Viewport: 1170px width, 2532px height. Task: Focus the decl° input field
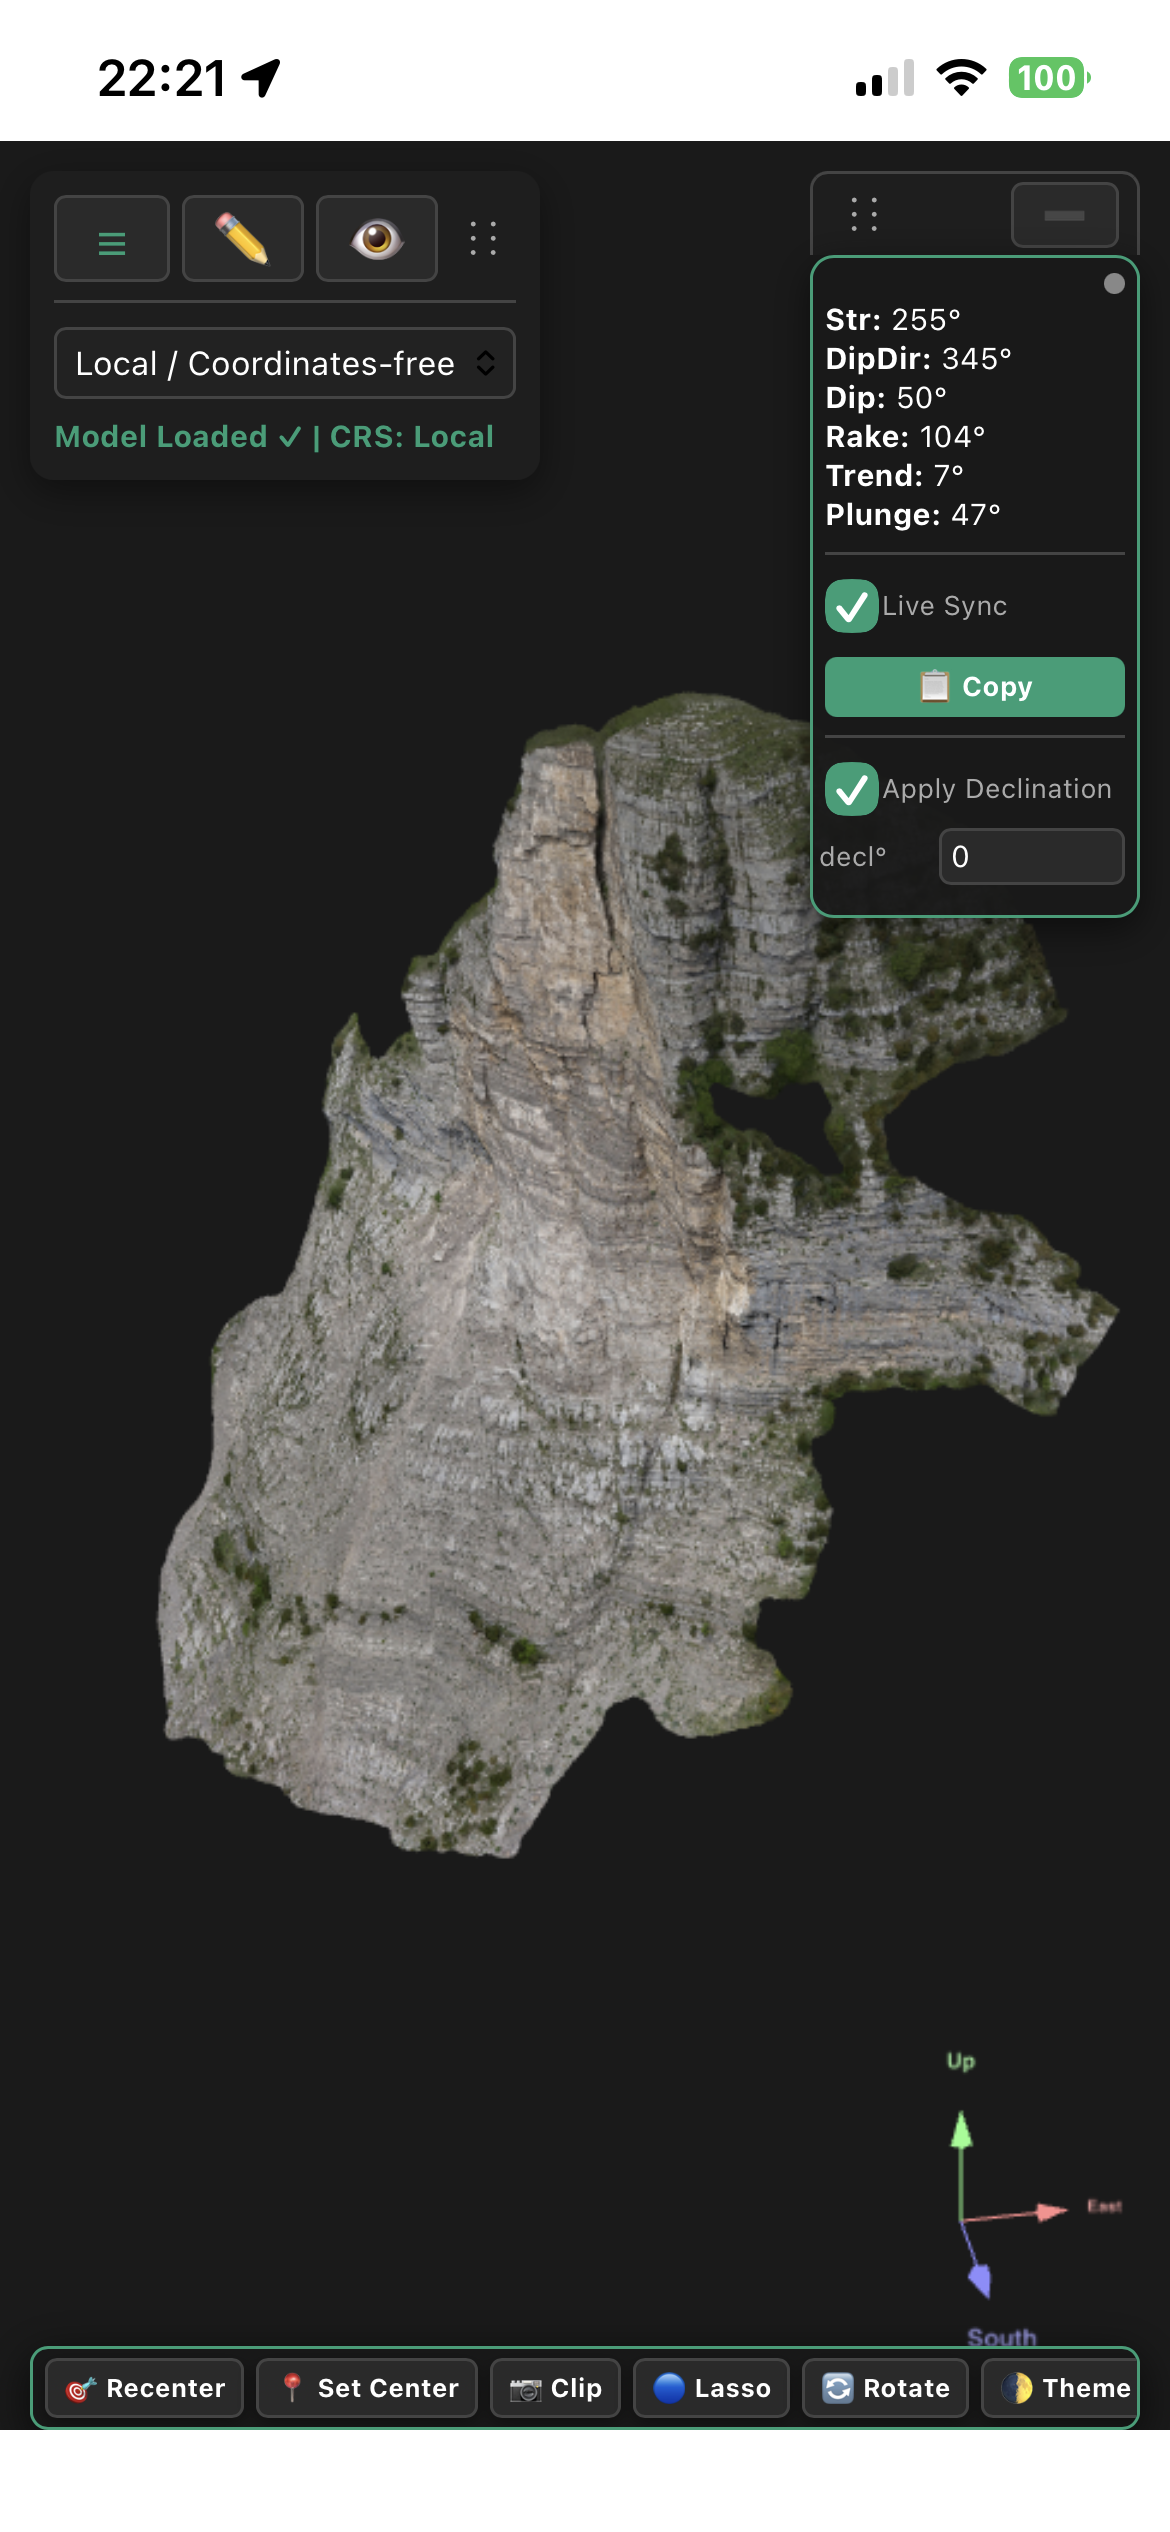coord(1032,857)
